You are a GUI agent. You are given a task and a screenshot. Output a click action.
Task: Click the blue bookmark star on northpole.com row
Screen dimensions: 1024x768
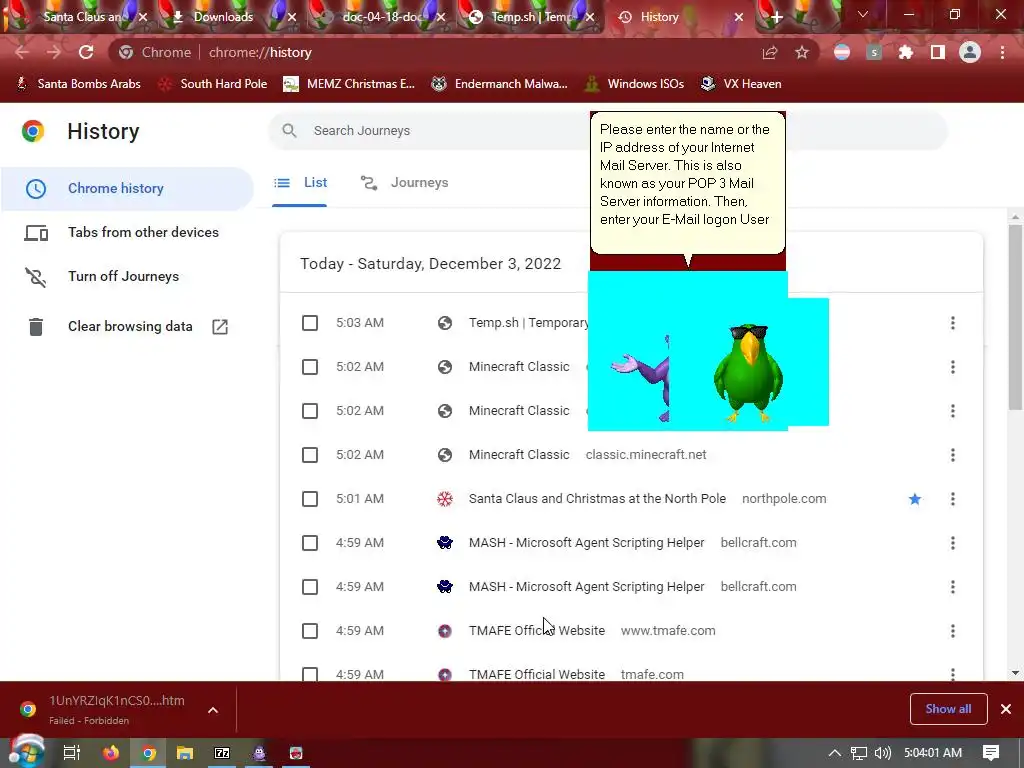coord(915,499)
